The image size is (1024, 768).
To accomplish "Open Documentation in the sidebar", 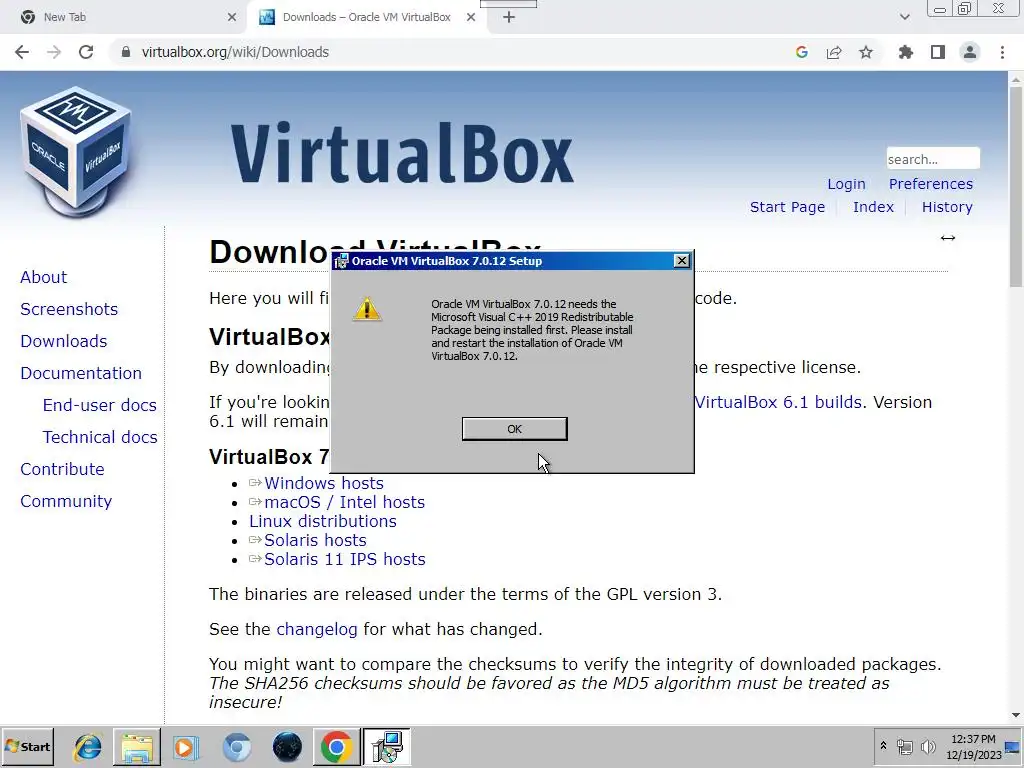I will (x=81, y=373).
